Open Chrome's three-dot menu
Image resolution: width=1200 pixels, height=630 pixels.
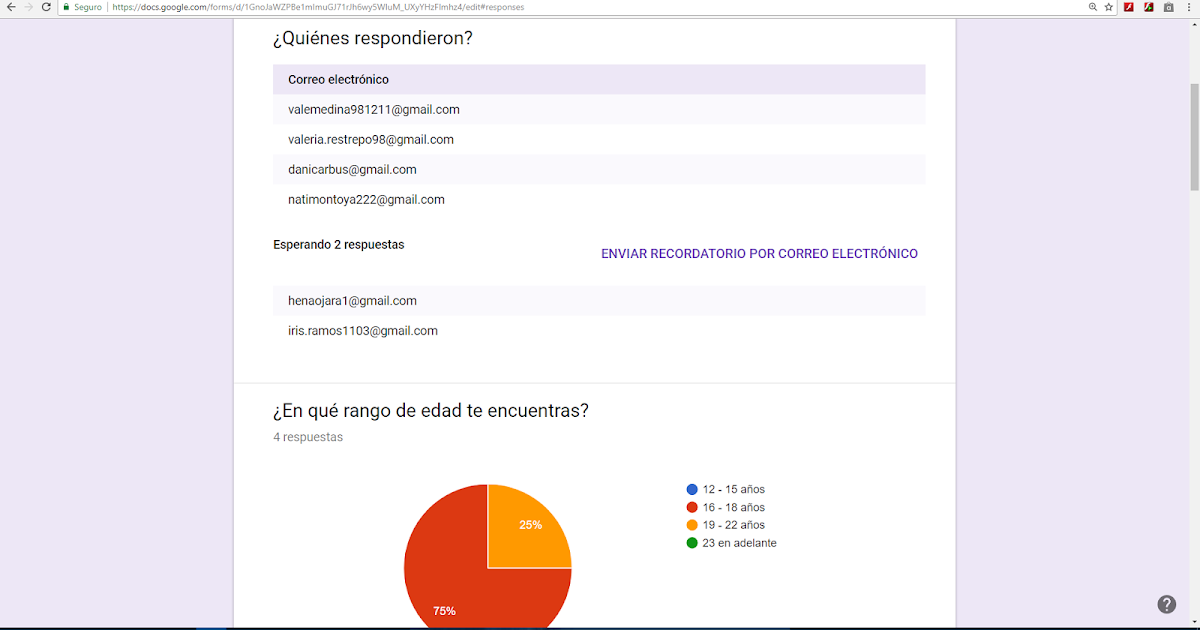click(1188, 7)
